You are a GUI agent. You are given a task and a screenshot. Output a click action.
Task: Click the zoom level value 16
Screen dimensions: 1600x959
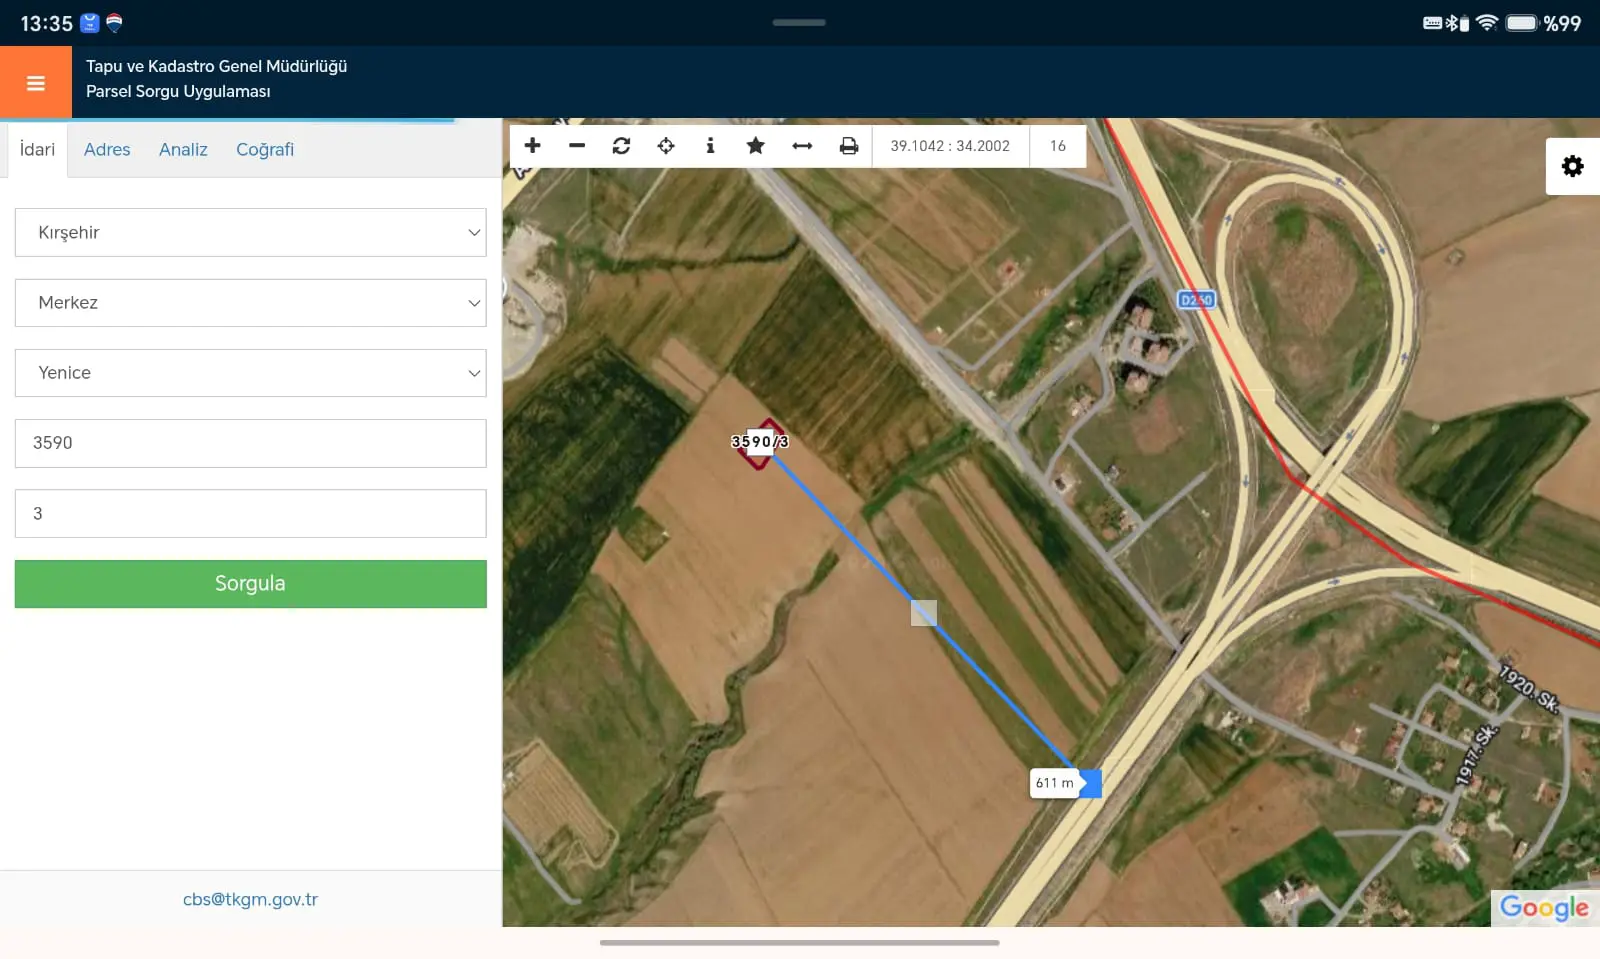1058,146
